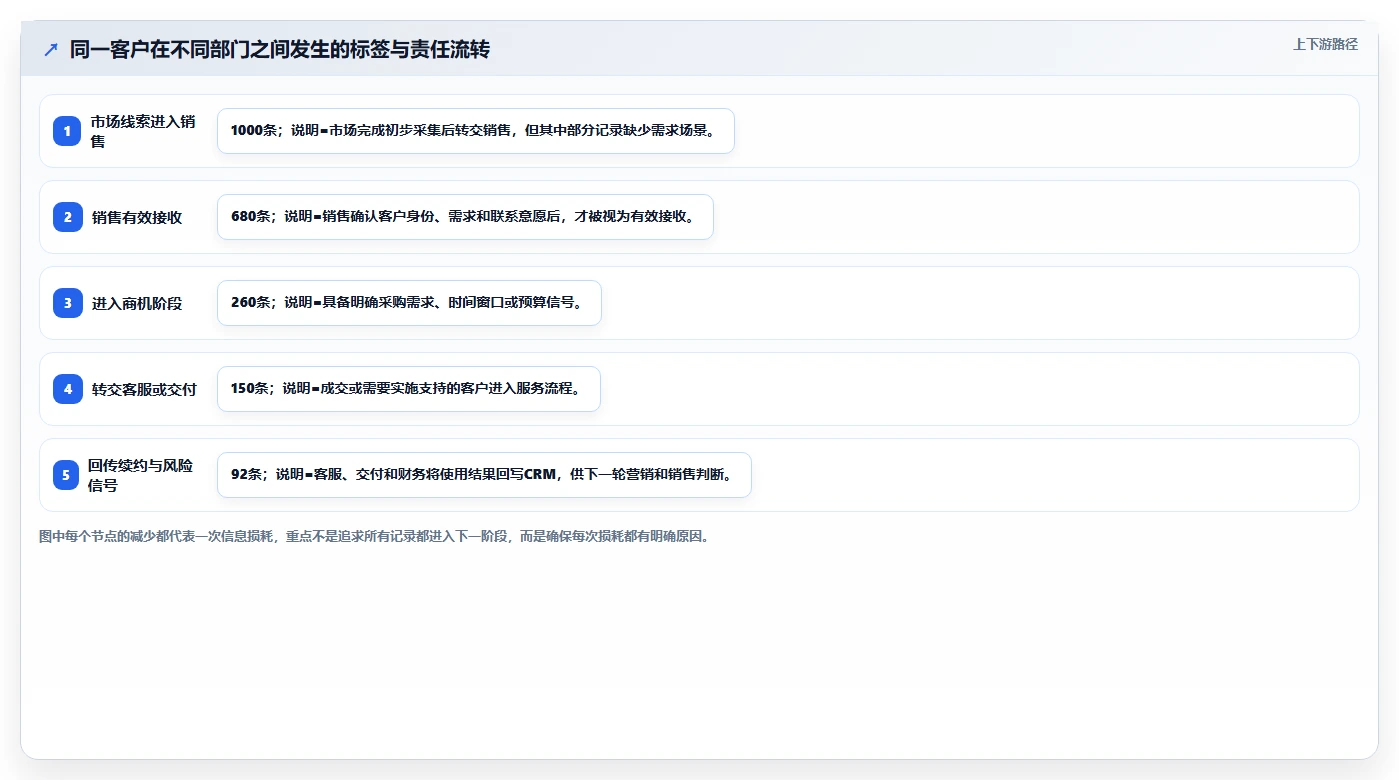
Task: Select the 市场线索进入销售 step label
Action: click(144, 131)
